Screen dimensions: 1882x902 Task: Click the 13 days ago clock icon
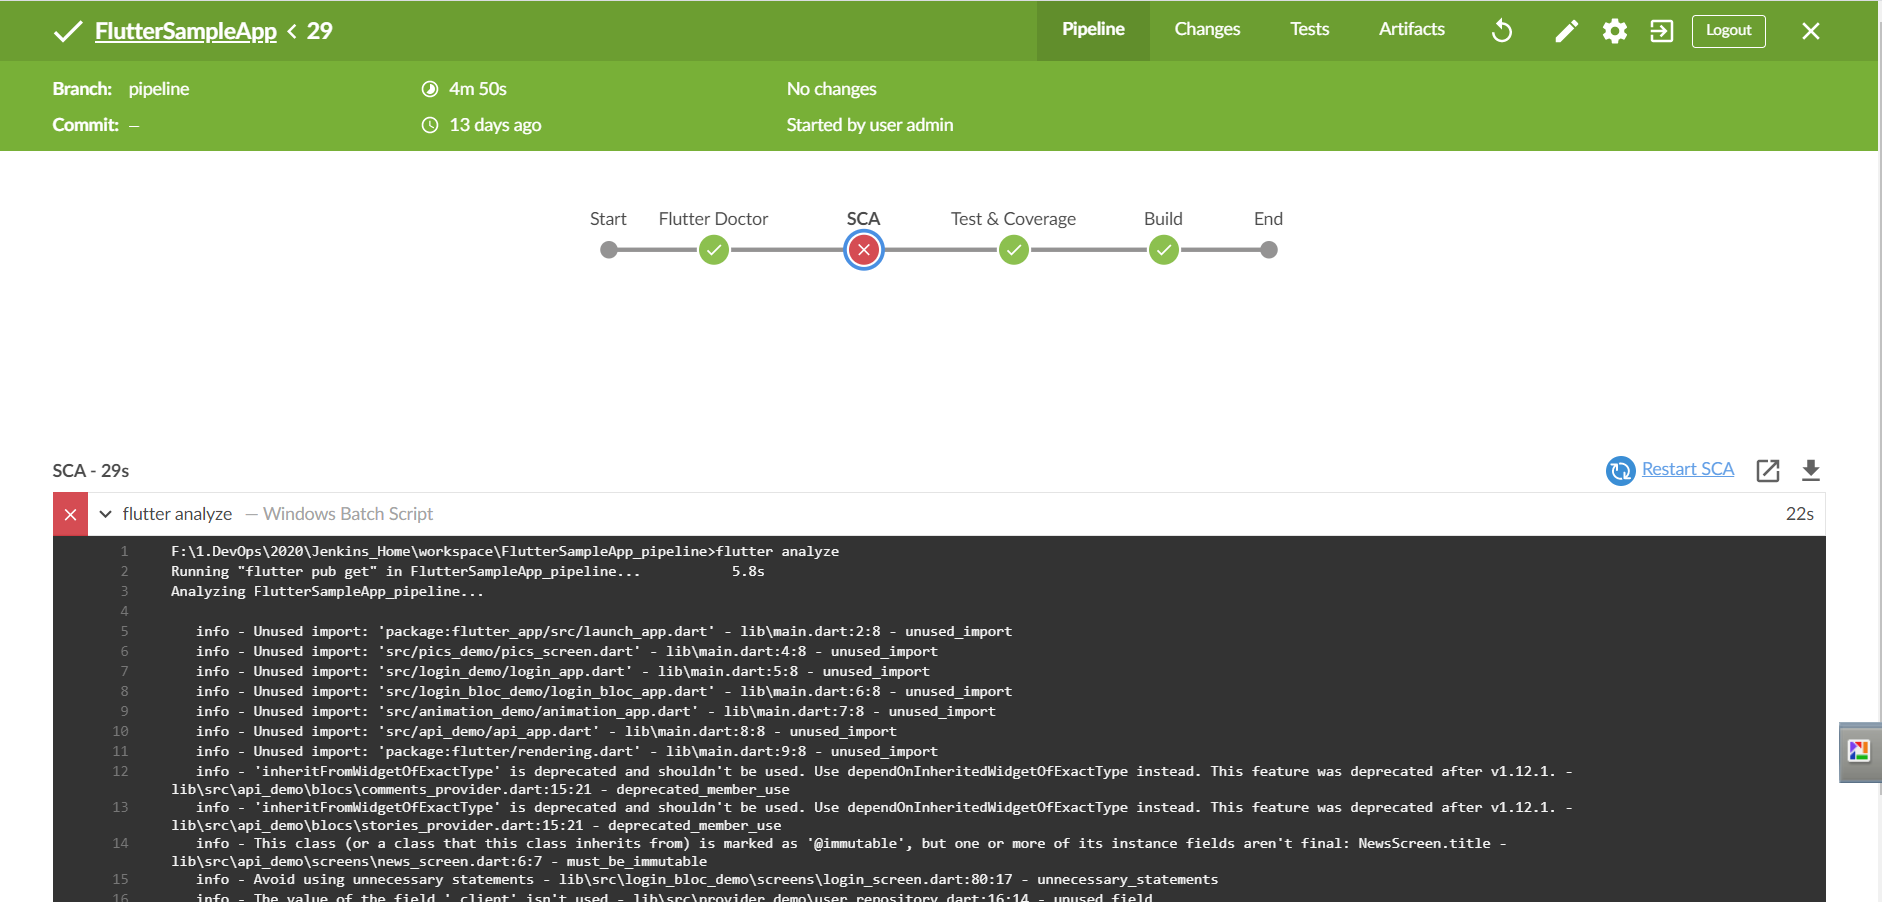[430, 125]
